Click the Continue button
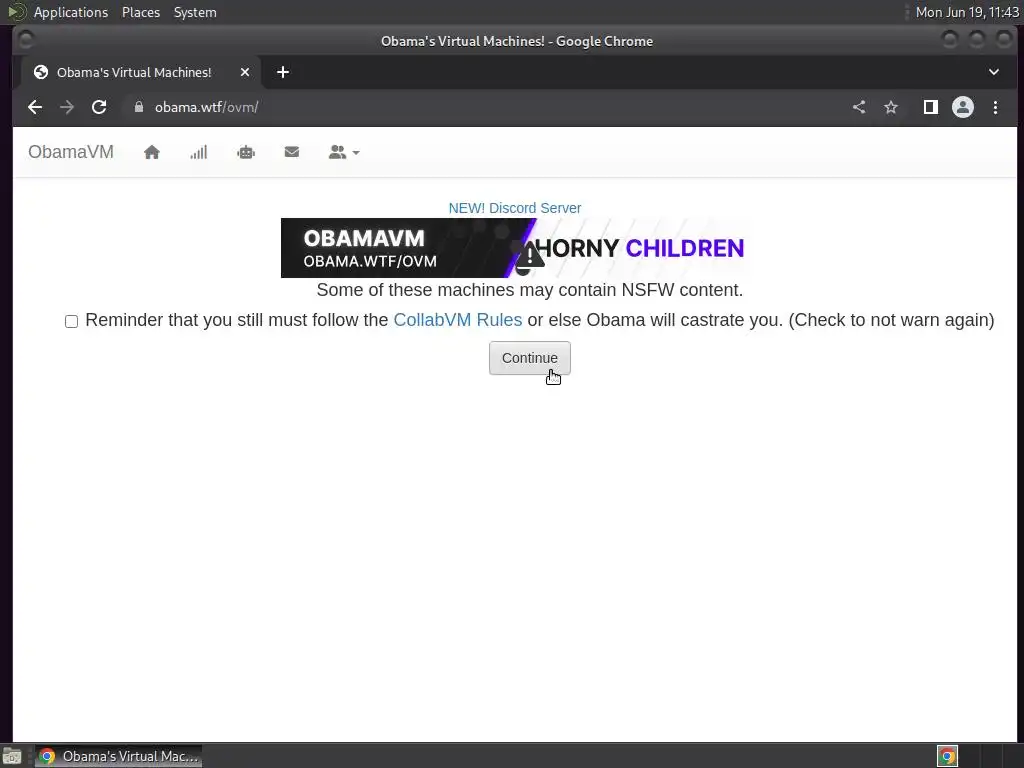Viewport: 1024px width, 768px height. click(530, 358)
